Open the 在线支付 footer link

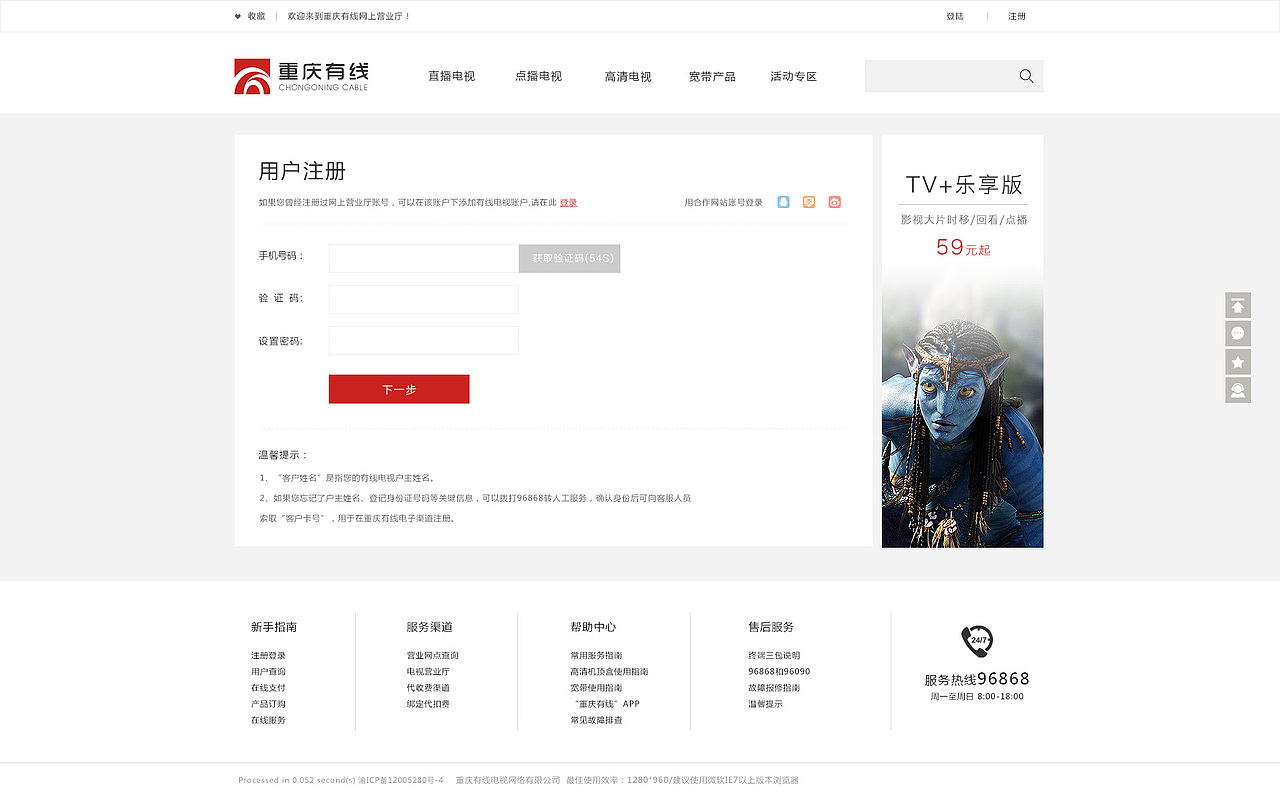[x=268, y=688]
